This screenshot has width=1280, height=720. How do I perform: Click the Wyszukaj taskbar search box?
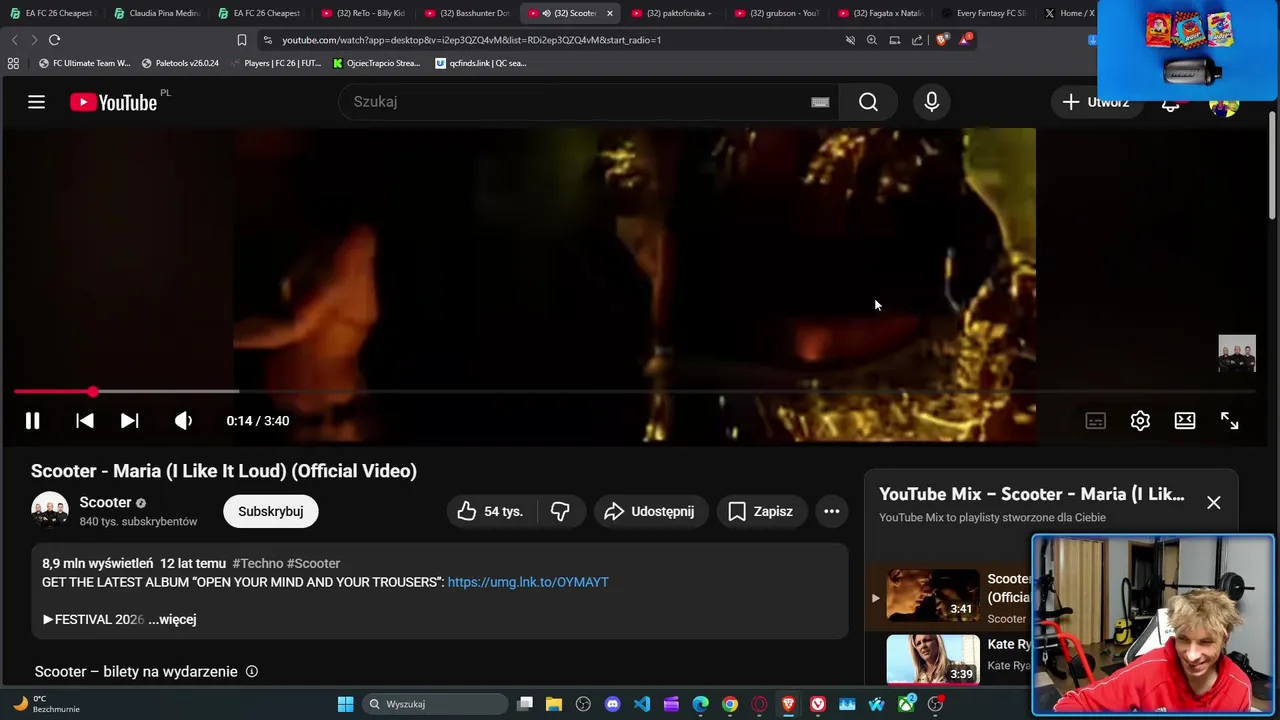[x=435, y=704]
